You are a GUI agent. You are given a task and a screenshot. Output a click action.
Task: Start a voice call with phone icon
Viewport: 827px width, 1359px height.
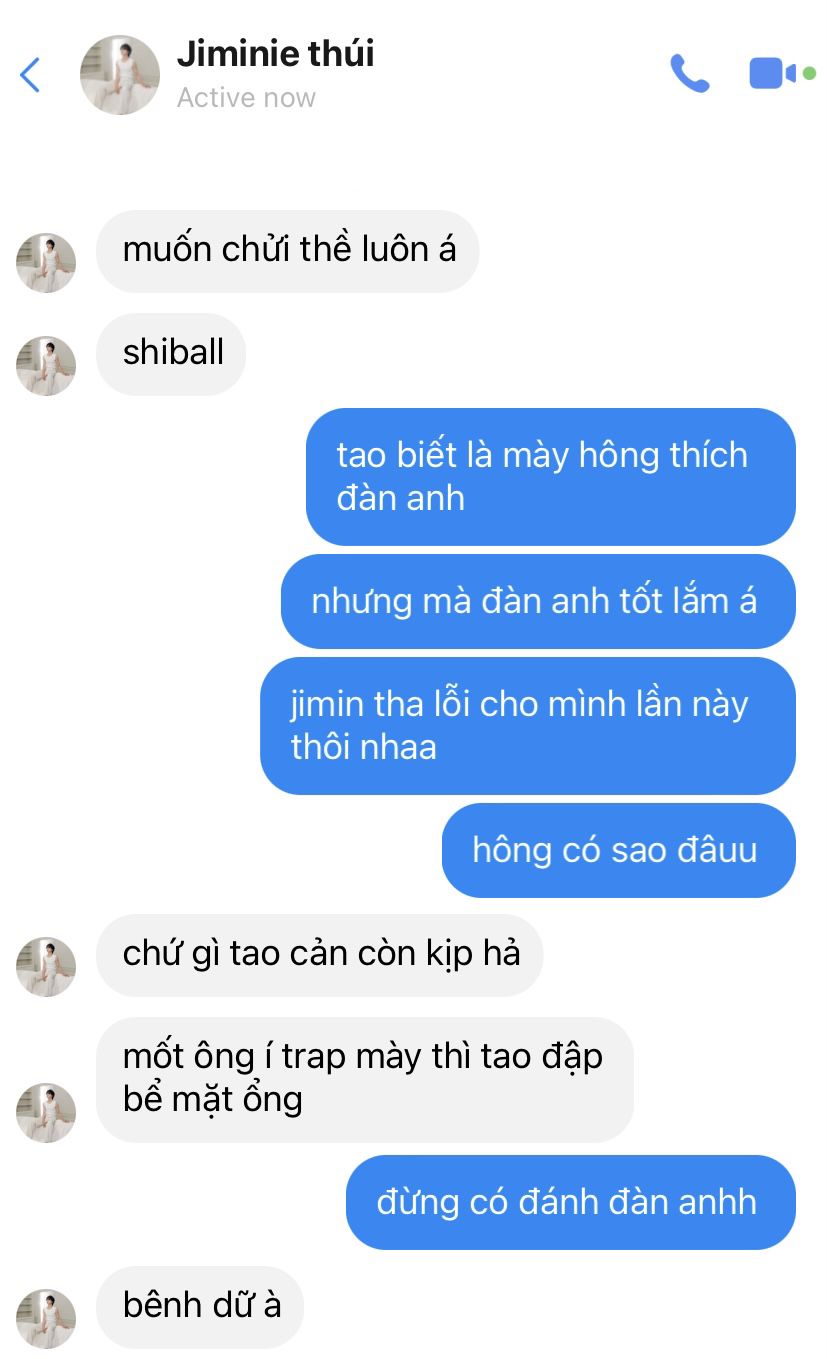coord(690,74)
